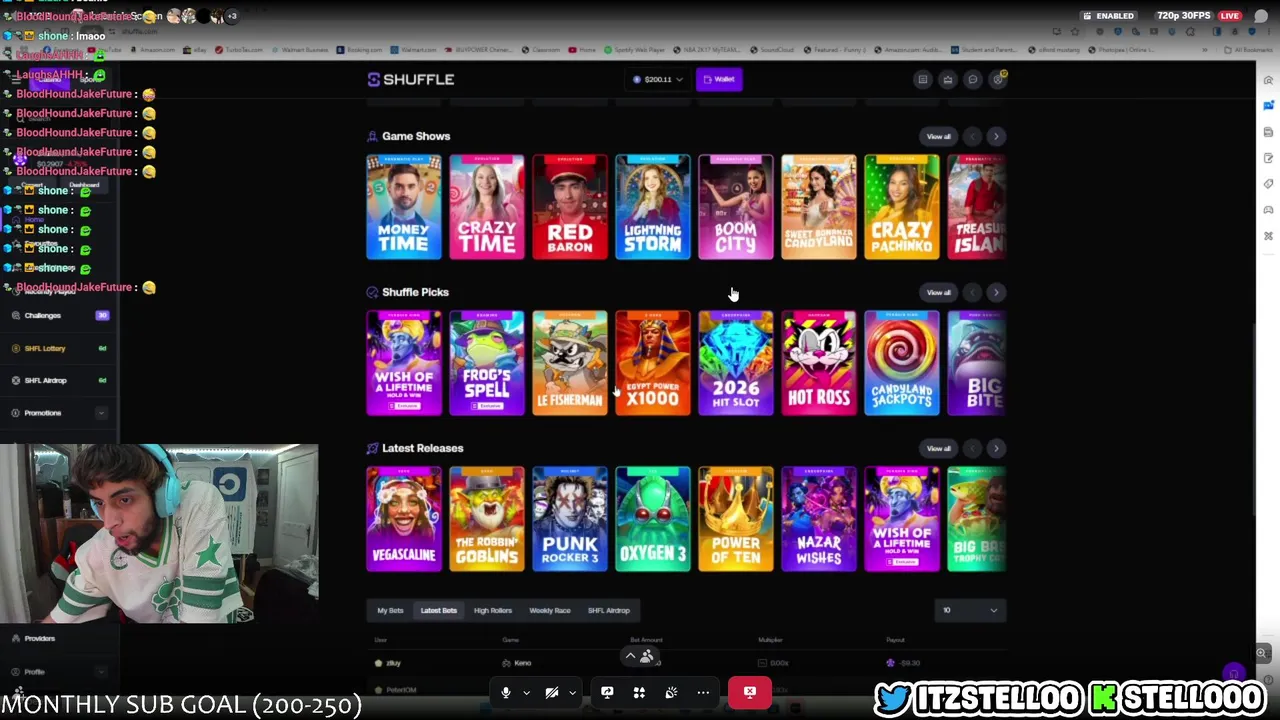Open the reactions icon in call toolbar
This screenshot has width=1280, height=720.
coord(671,692)
